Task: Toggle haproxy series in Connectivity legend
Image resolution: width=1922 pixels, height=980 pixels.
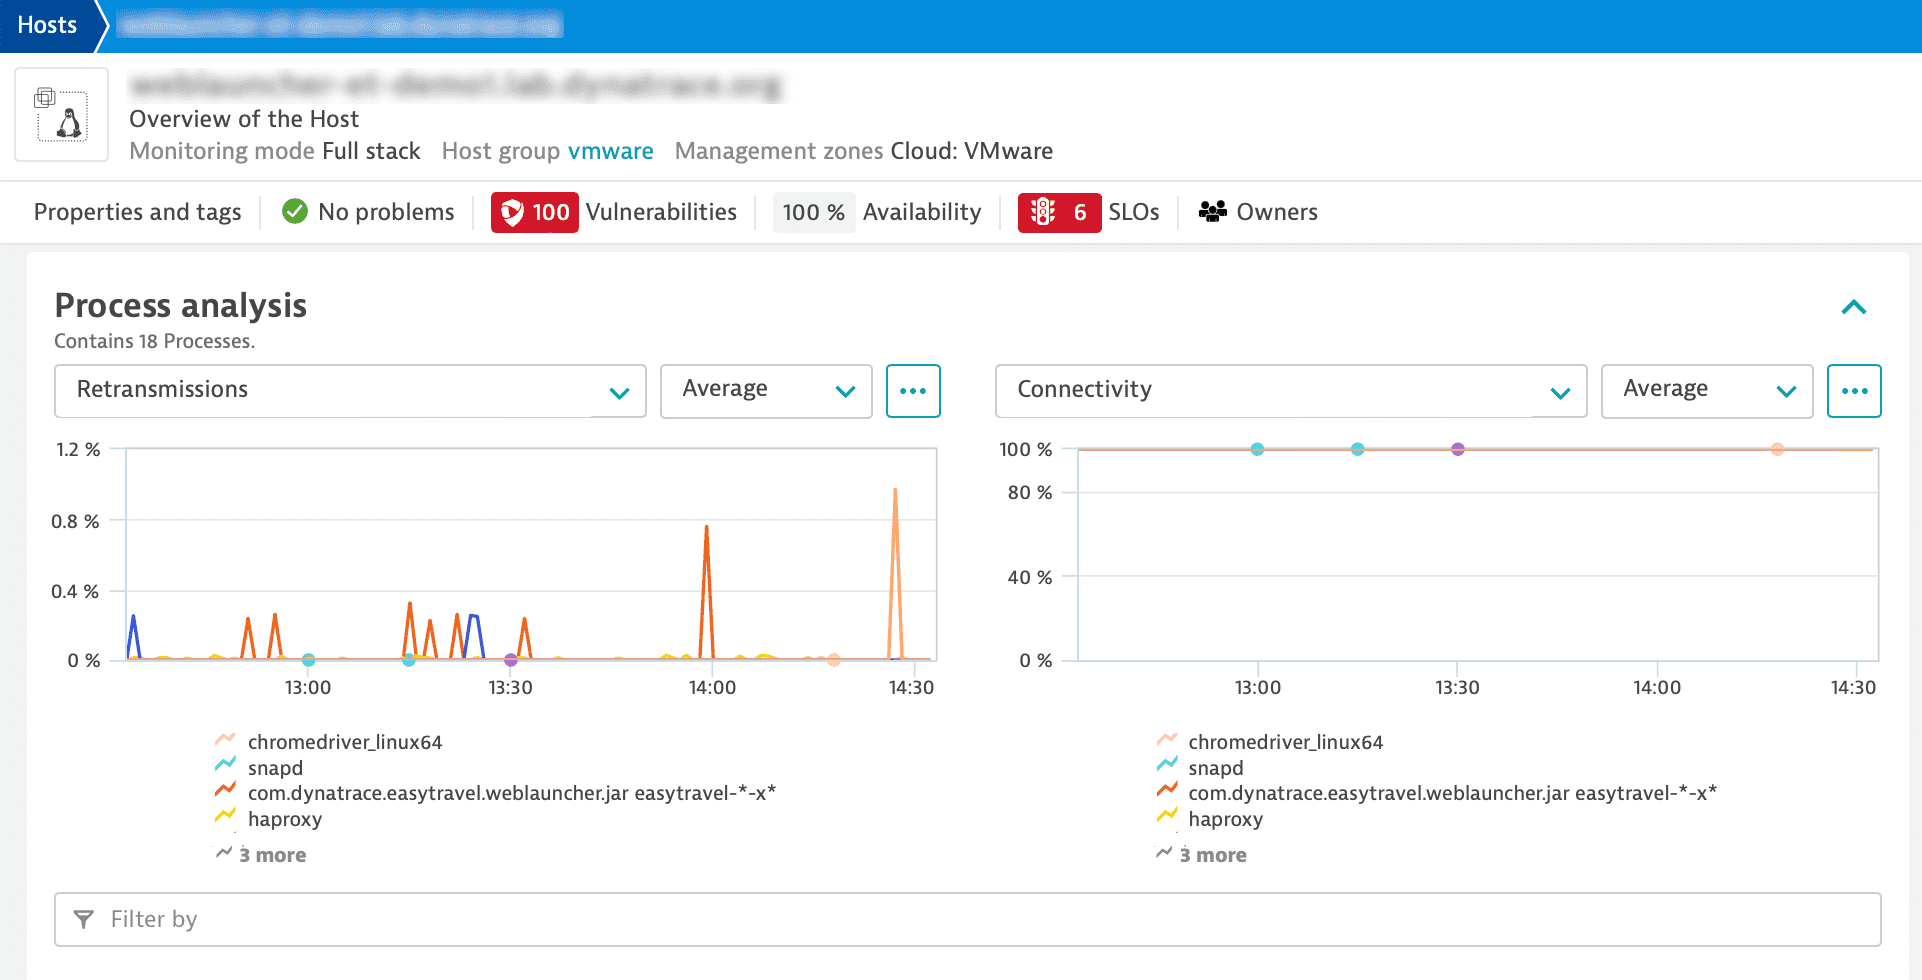Action: [1225, 819]
